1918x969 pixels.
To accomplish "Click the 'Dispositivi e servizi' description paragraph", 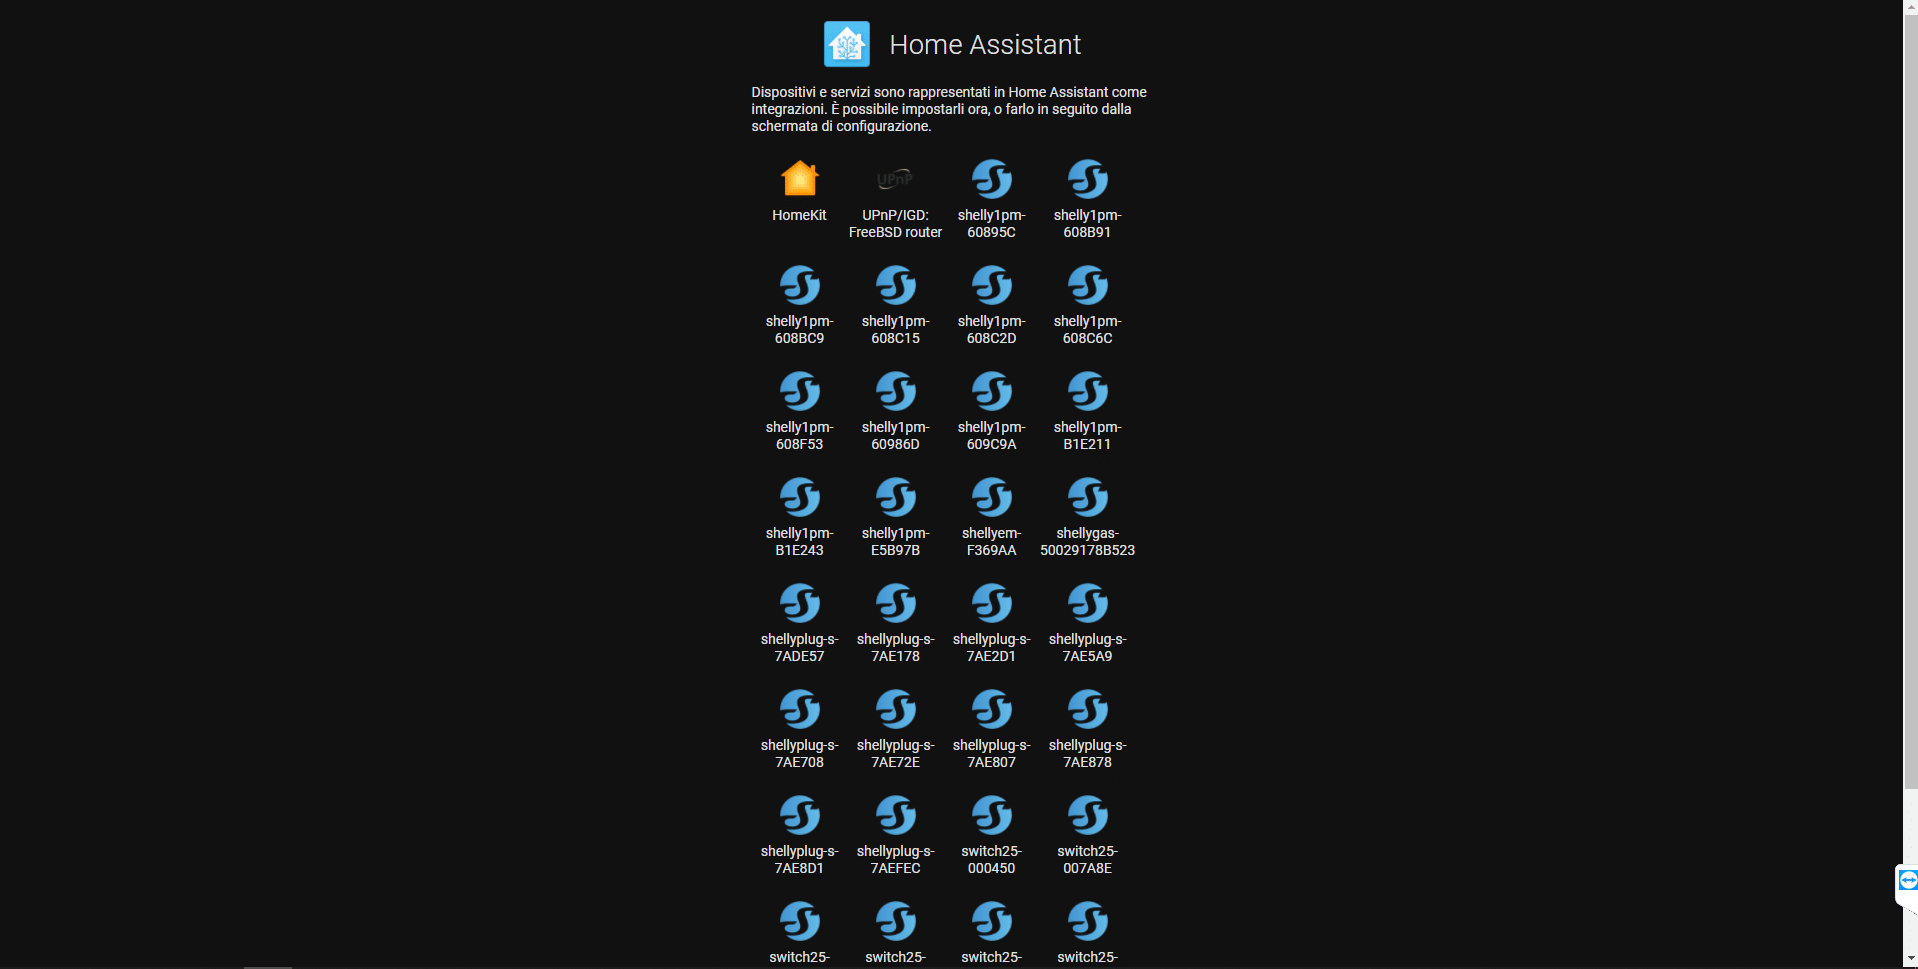I will tap(949, 109).
